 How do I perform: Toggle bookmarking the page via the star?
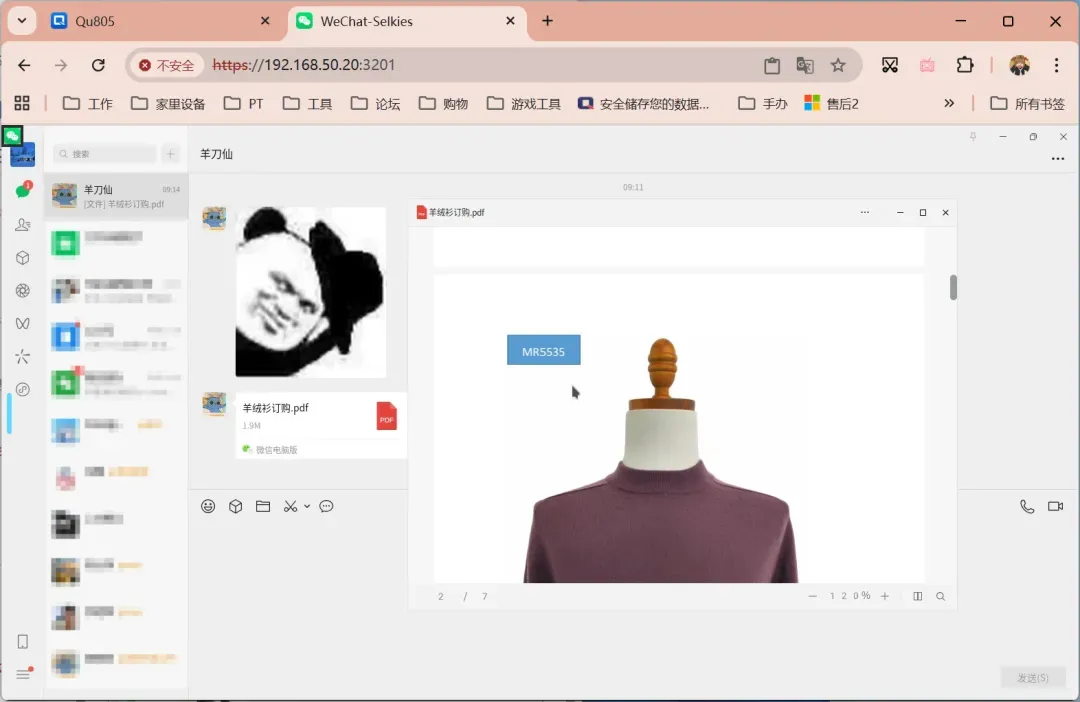coord(838,65)
